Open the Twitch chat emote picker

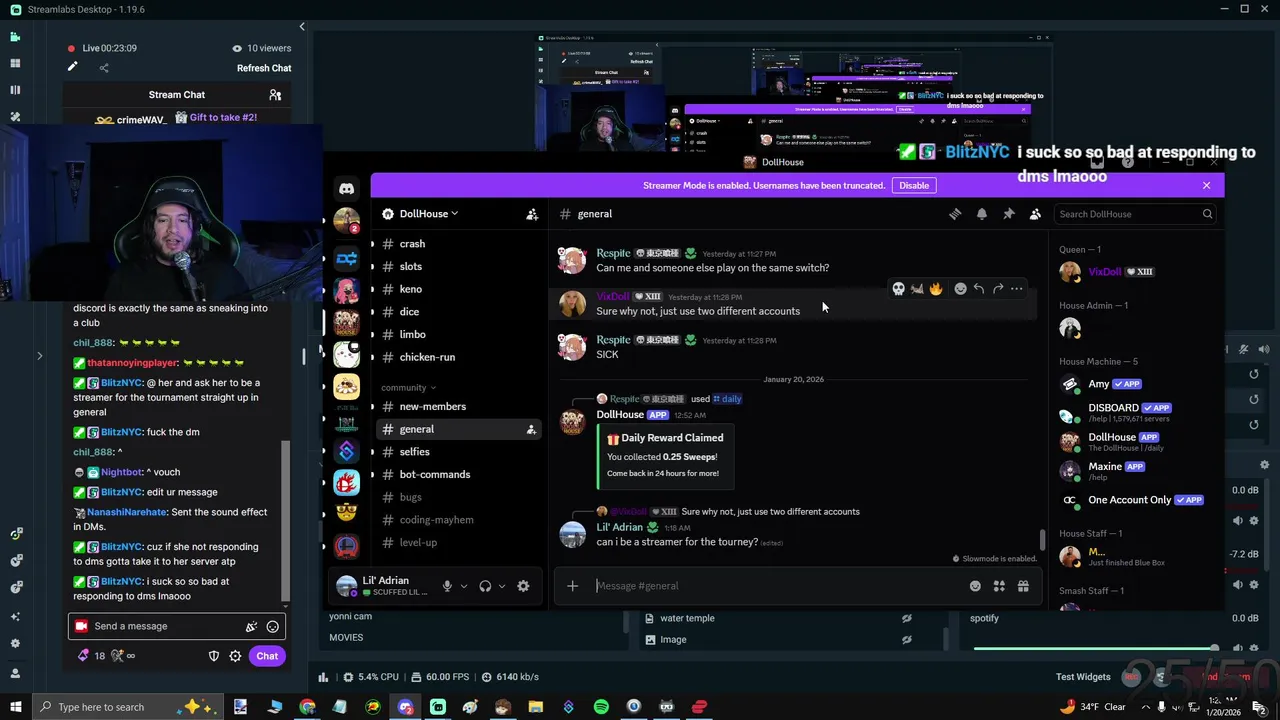coord(273,626)
